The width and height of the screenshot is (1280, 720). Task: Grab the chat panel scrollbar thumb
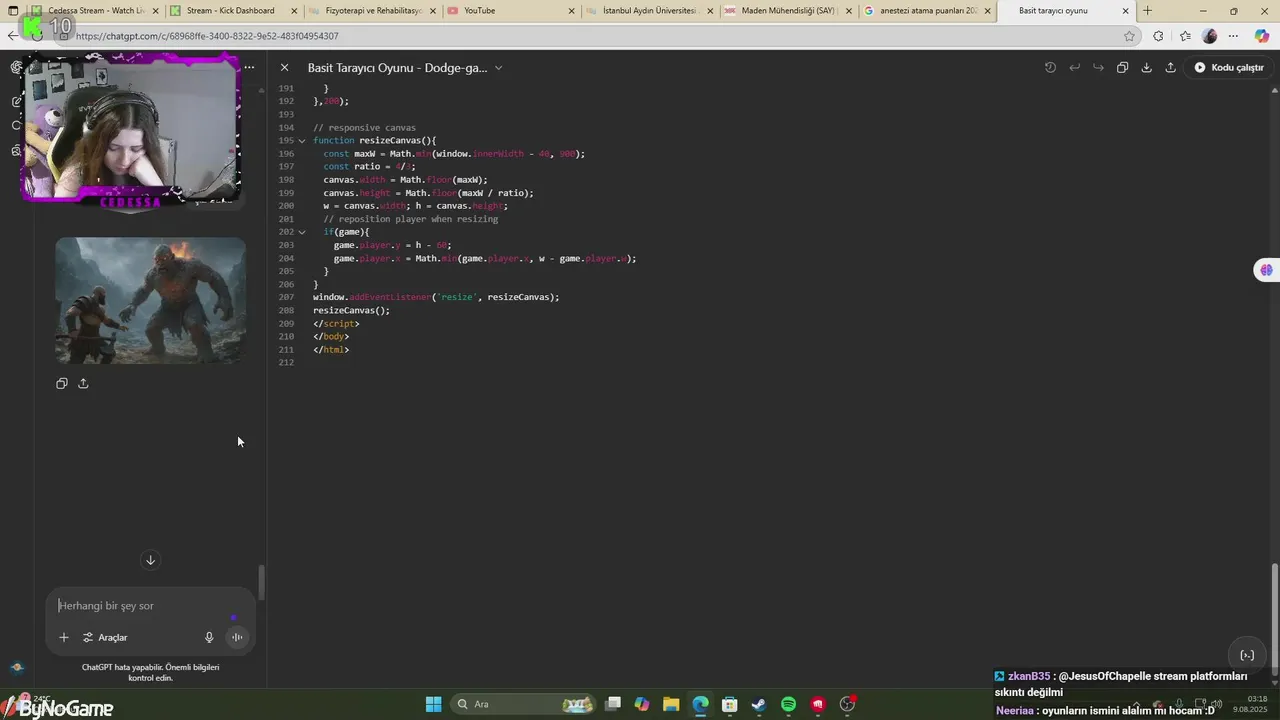pos(262,582)
